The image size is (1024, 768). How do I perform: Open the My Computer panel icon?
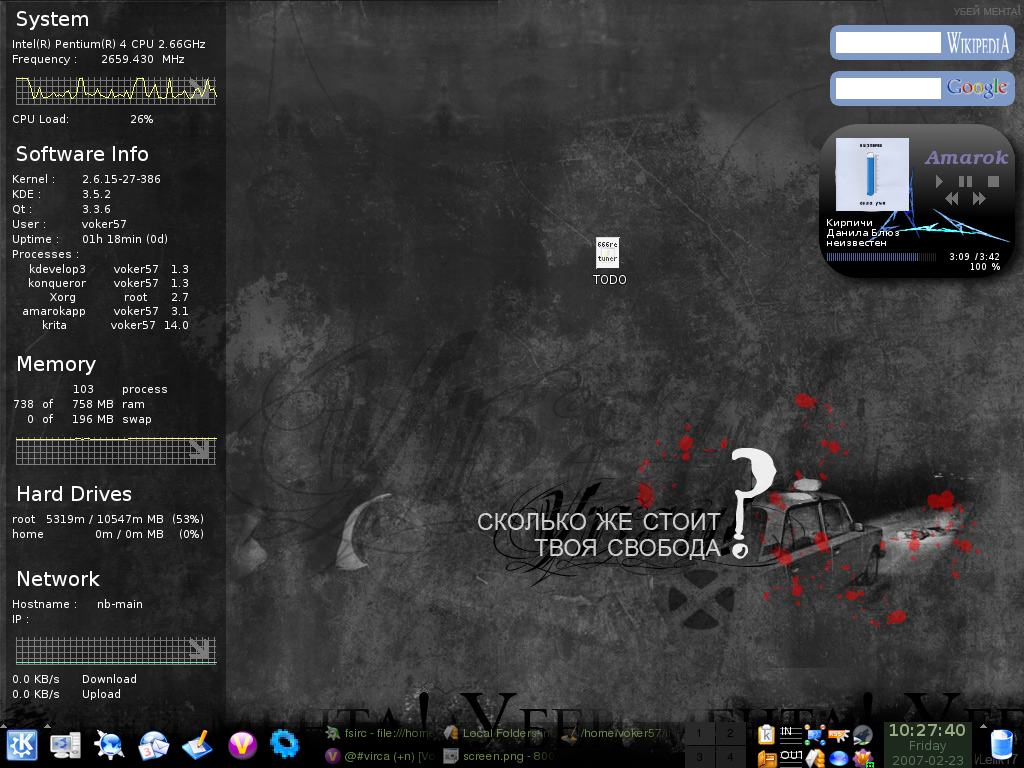pos(66,745)
